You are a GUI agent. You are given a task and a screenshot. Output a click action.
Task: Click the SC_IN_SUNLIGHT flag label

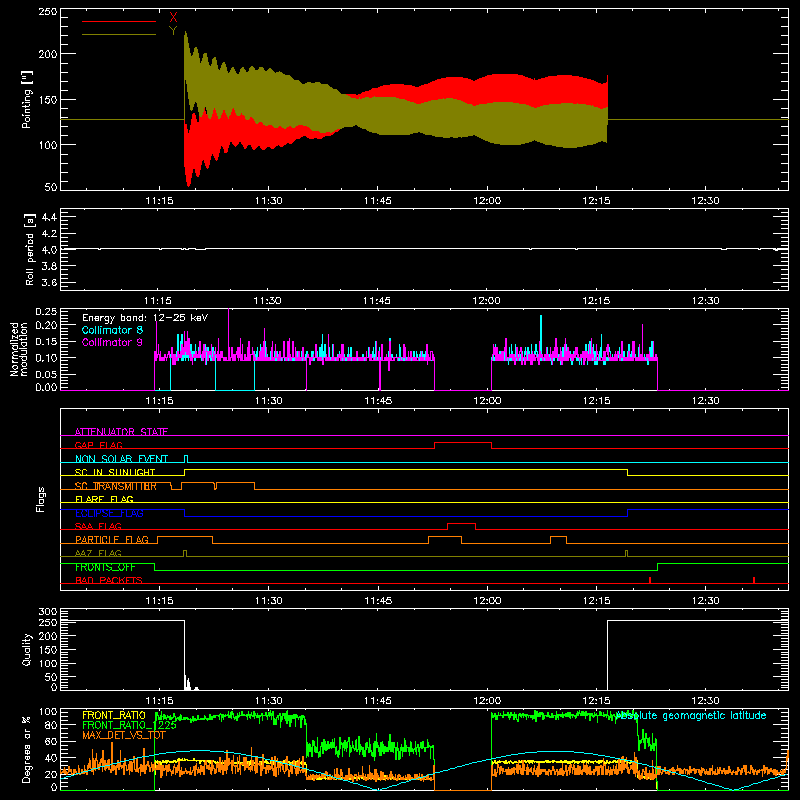115,472
